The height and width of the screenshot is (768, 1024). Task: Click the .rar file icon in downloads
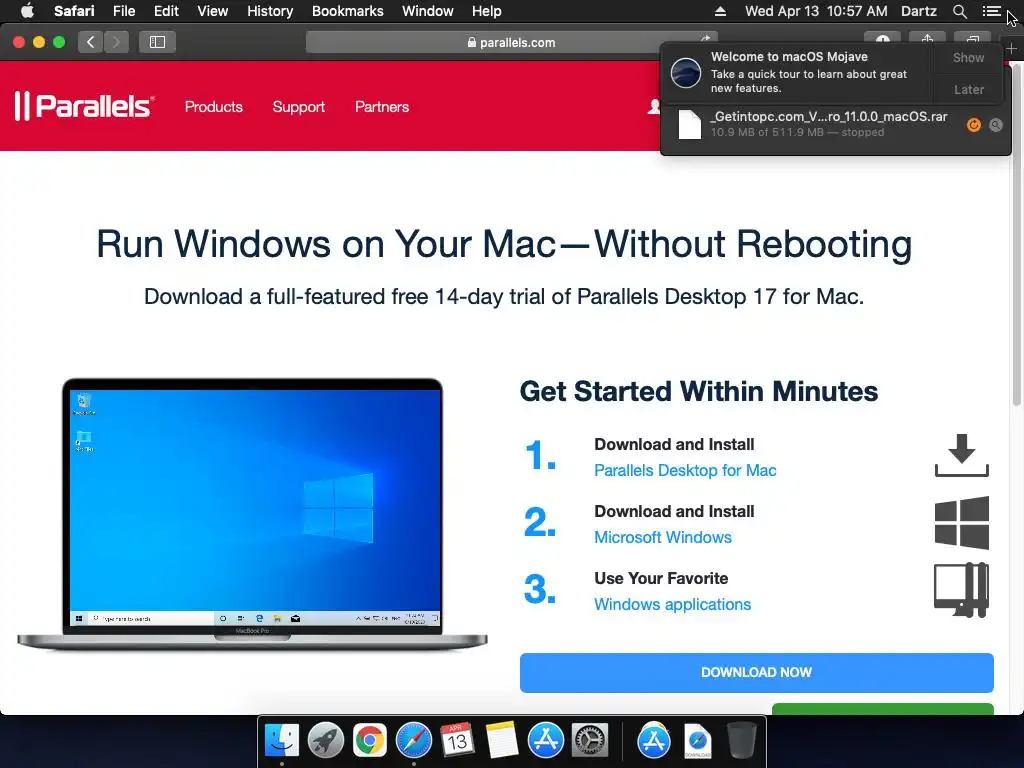[x=689, y=124]
